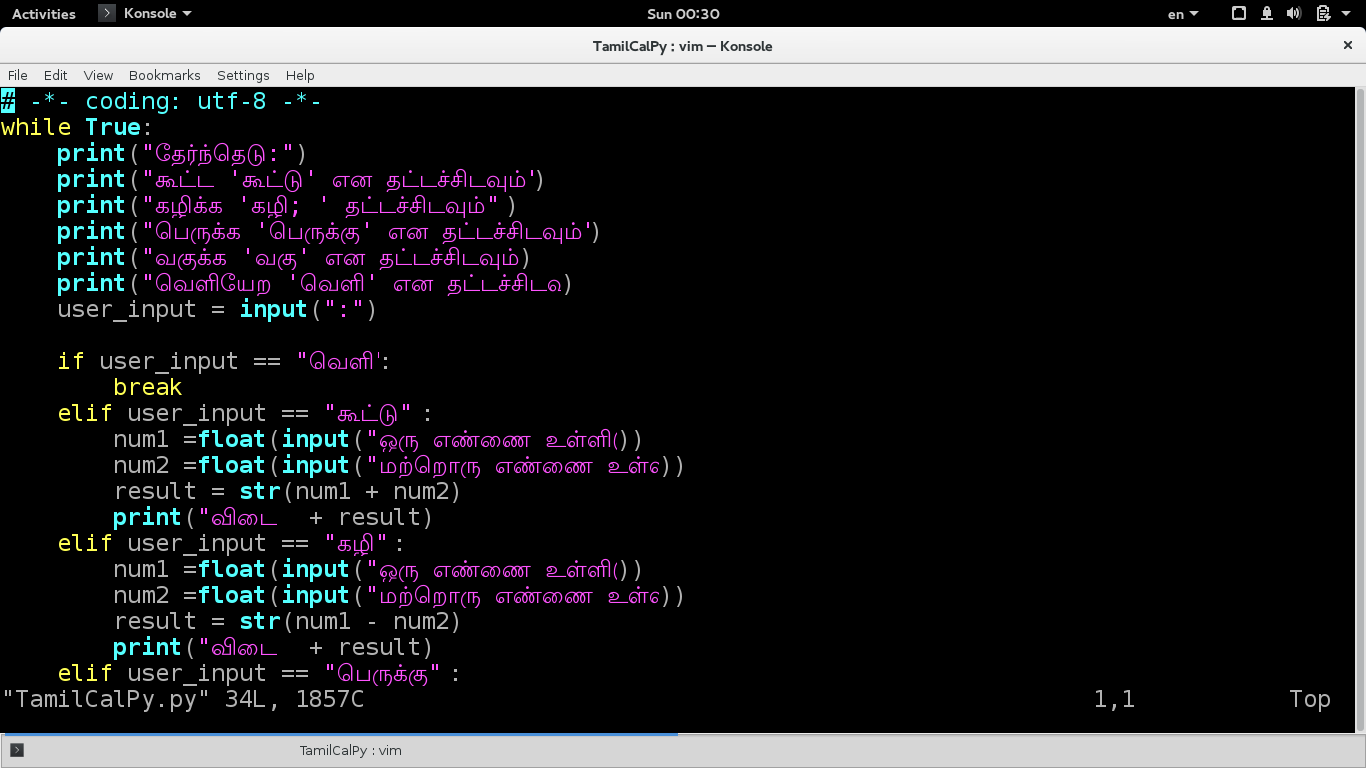Switch to the TamilCalPy : vim tab
This screenshot has height=768, width=1366.
tap(350, 750)
